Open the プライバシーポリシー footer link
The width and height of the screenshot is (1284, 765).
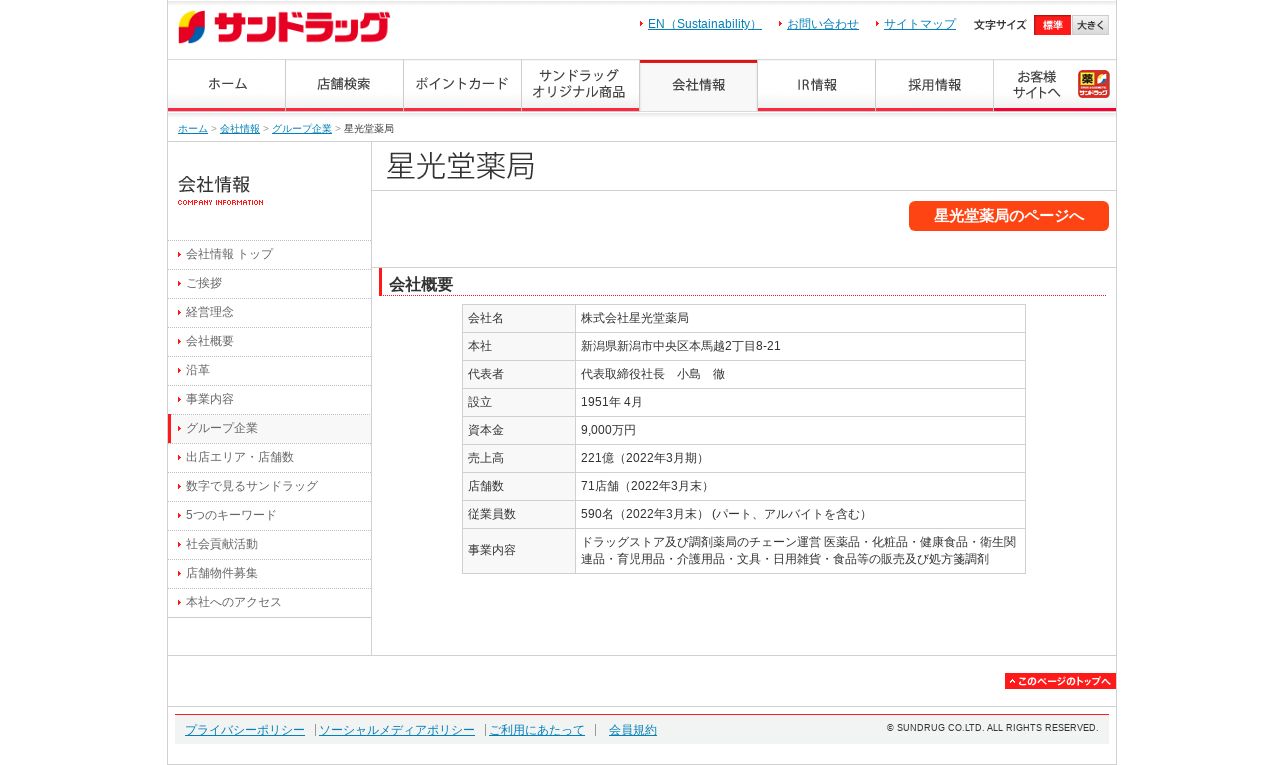pos(245,730)
